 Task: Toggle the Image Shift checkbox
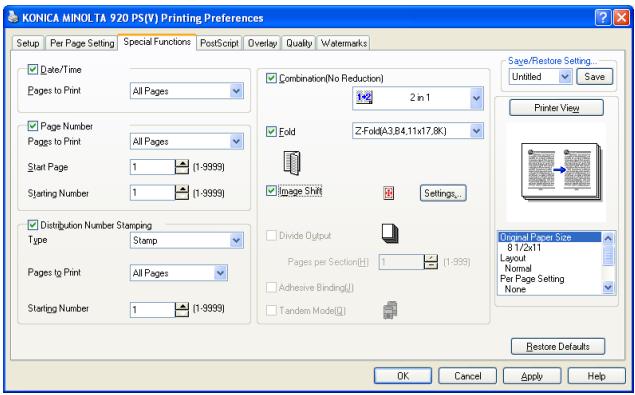point(271,190)
